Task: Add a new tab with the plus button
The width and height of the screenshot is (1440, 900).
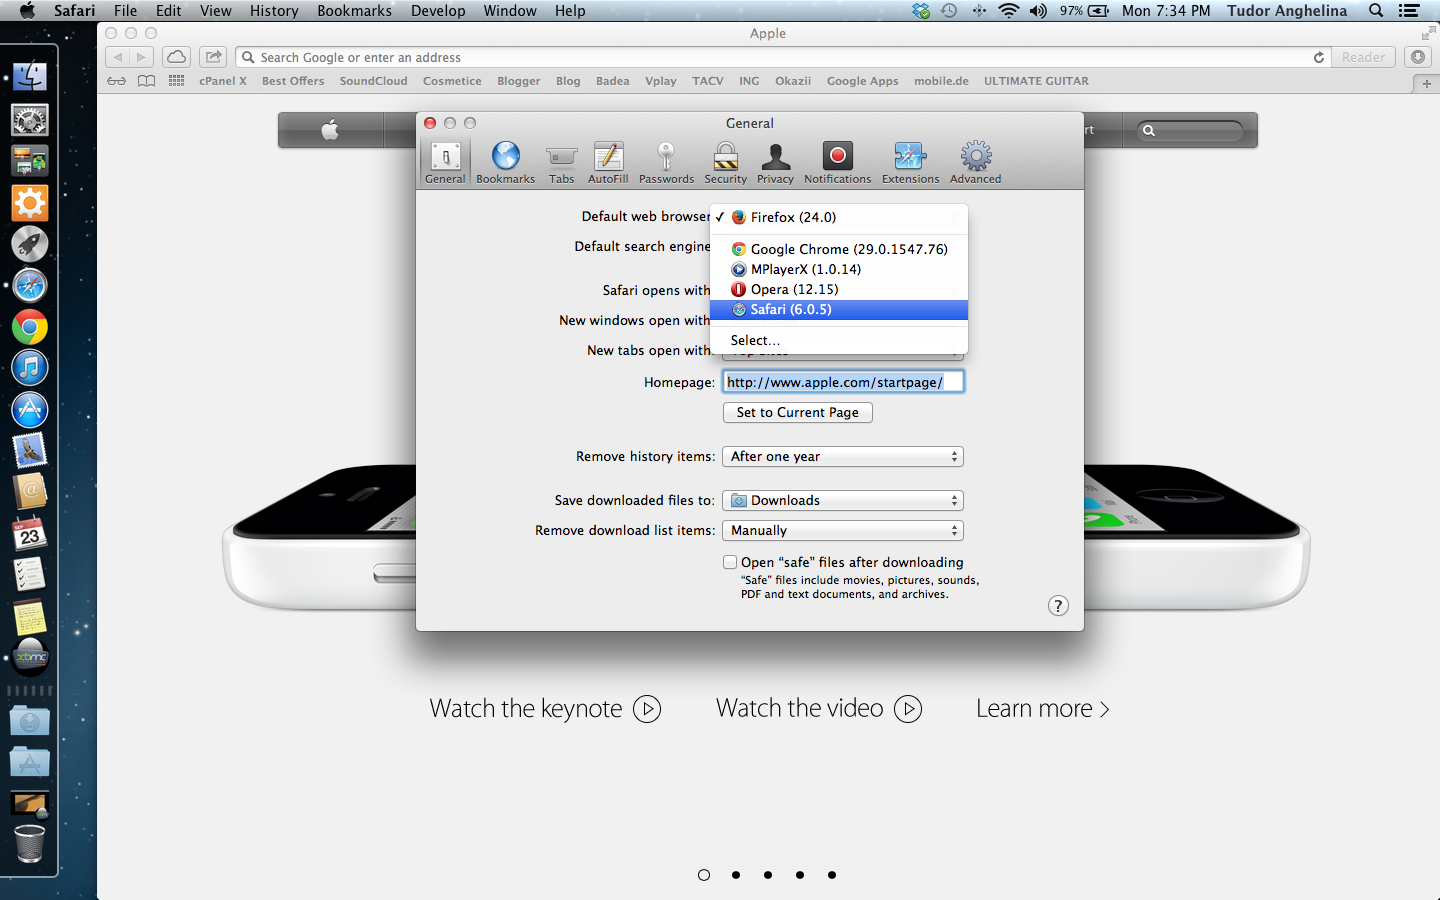Action: tap(1427, 83)
